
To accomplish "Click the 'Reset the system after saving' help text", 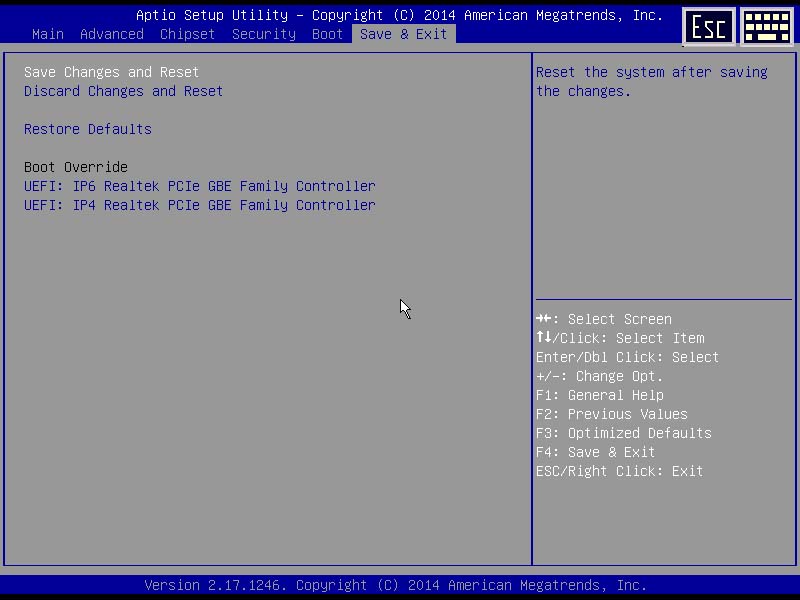I will 652,82.
